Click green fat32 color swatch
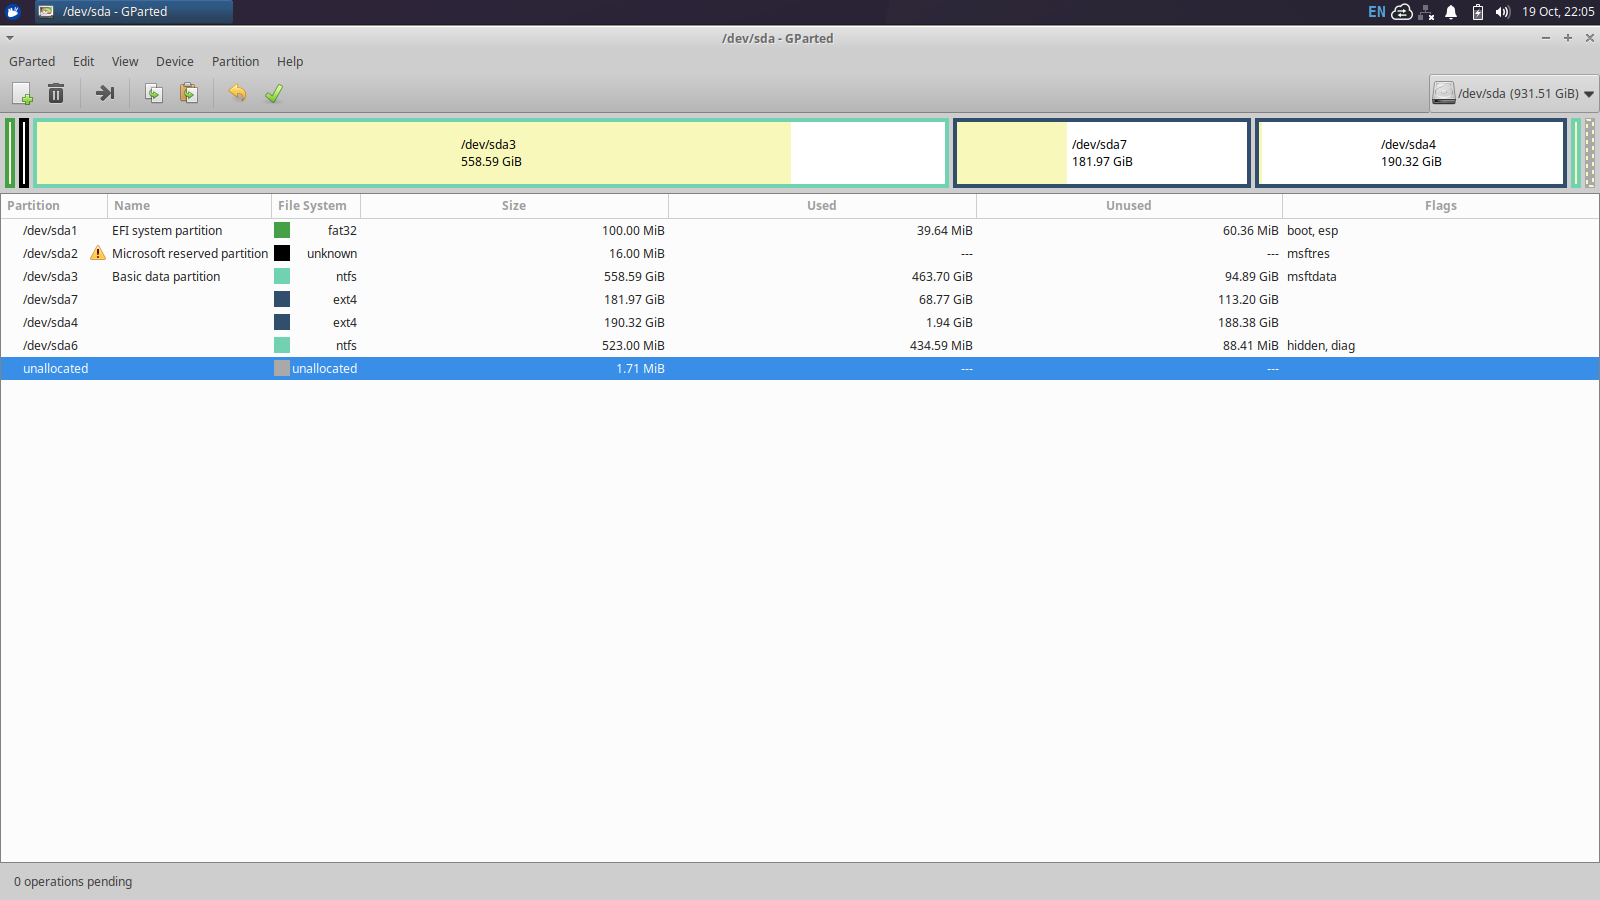 pos(282,230)
